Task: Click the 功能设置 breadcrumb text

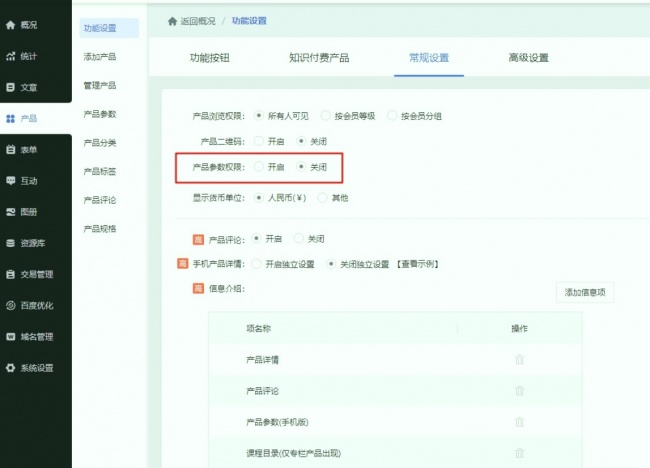Action: (x=249, y=21)
